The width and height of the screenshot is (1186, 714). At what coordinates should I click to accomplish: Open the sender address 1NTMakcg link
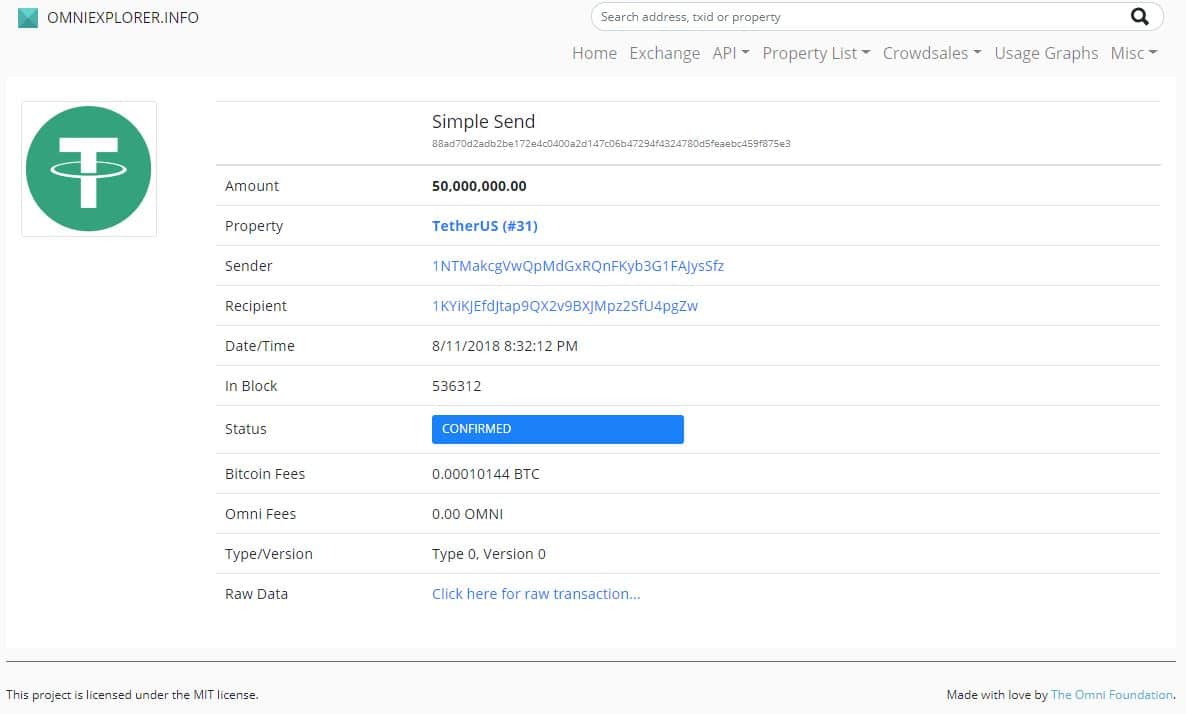tap(577, 266)
